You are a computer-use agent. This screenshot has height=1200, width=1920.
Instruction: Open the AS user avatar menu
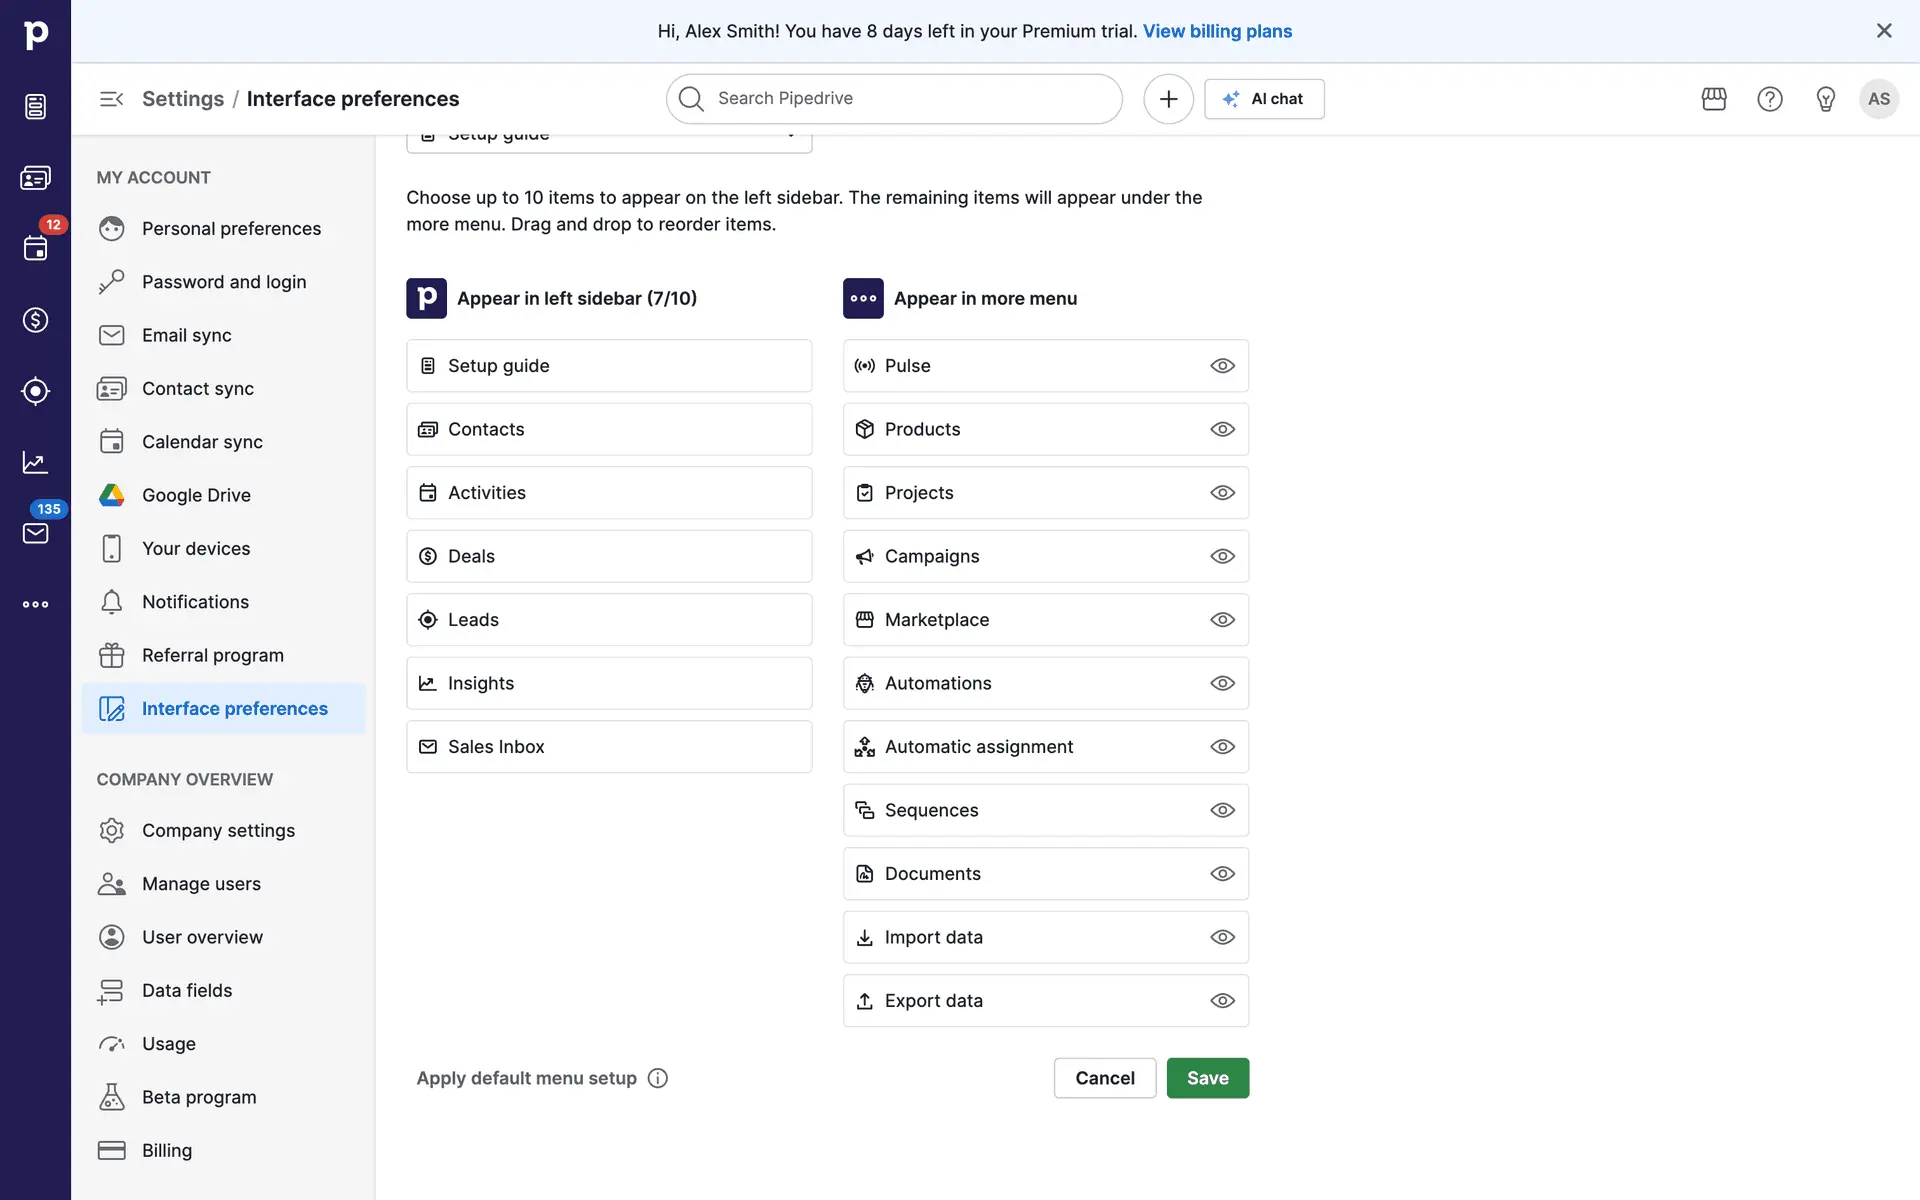(1878, 99)
